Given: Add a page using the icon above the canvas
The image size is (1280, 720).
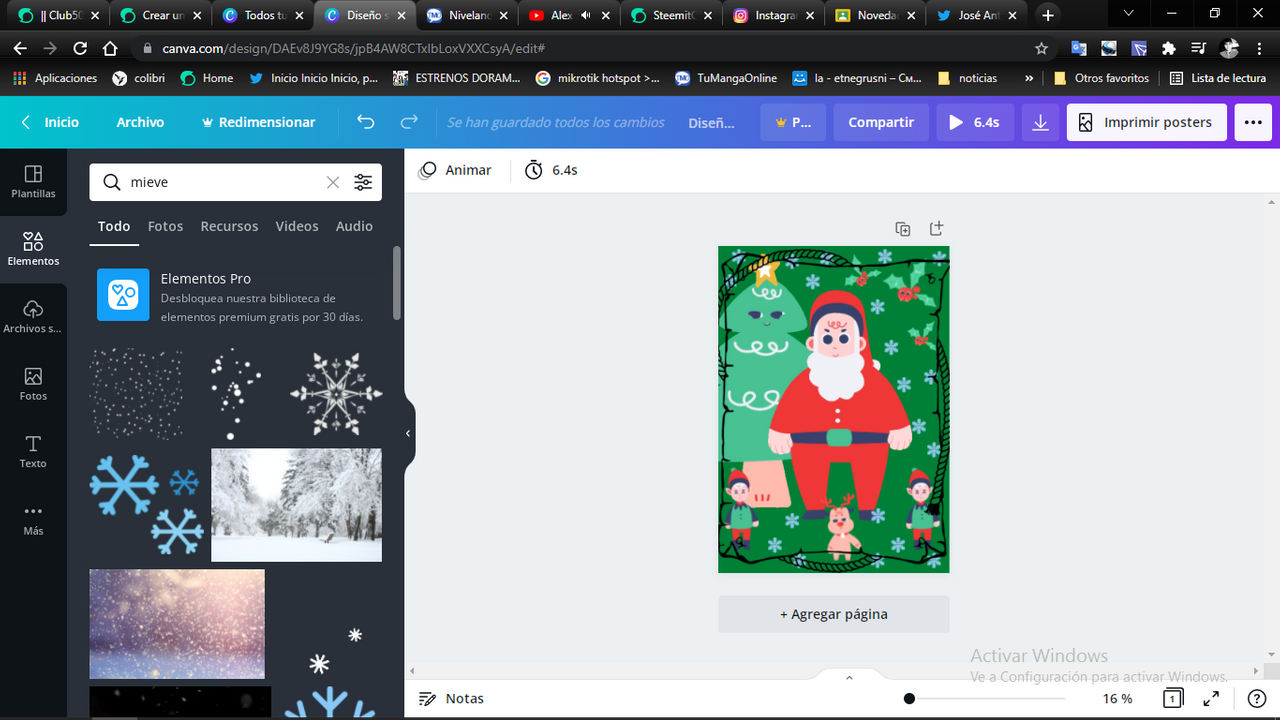Looking at the screenshot, I should point(936,229).
